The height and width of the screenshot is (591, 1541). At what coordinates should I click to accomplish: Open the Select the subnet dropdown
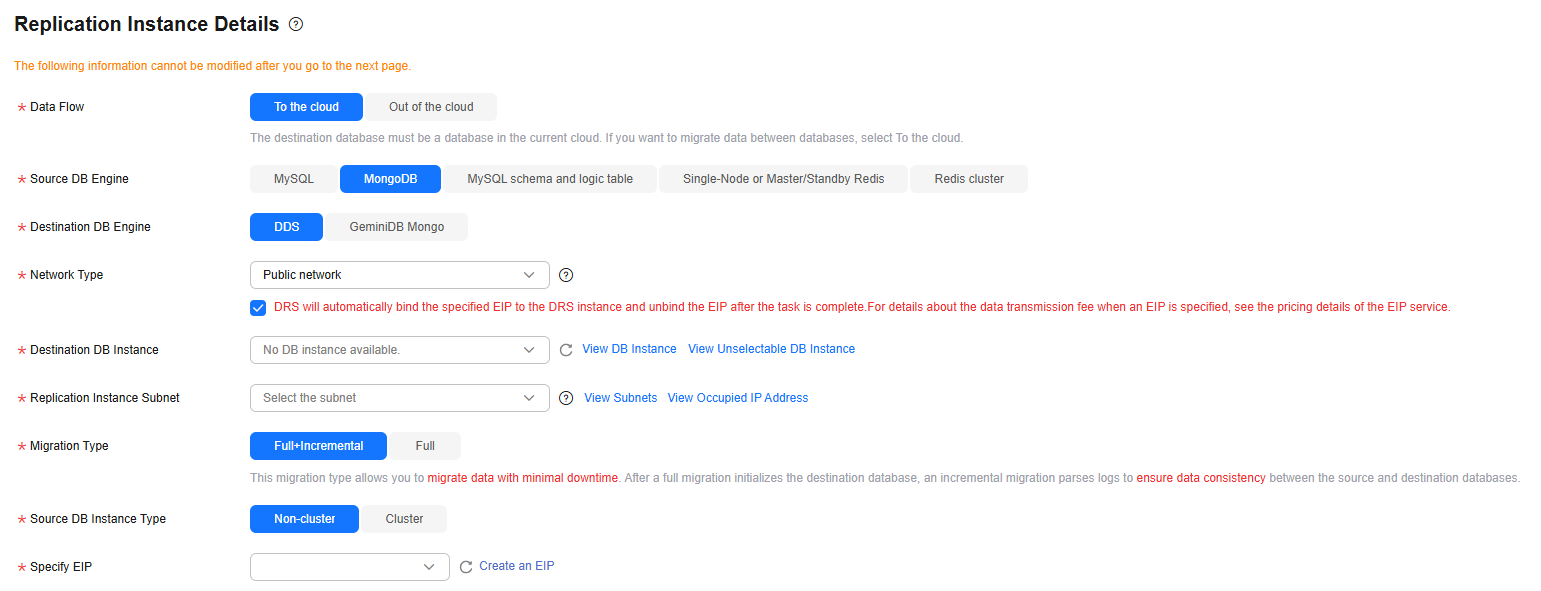(399, 398)
